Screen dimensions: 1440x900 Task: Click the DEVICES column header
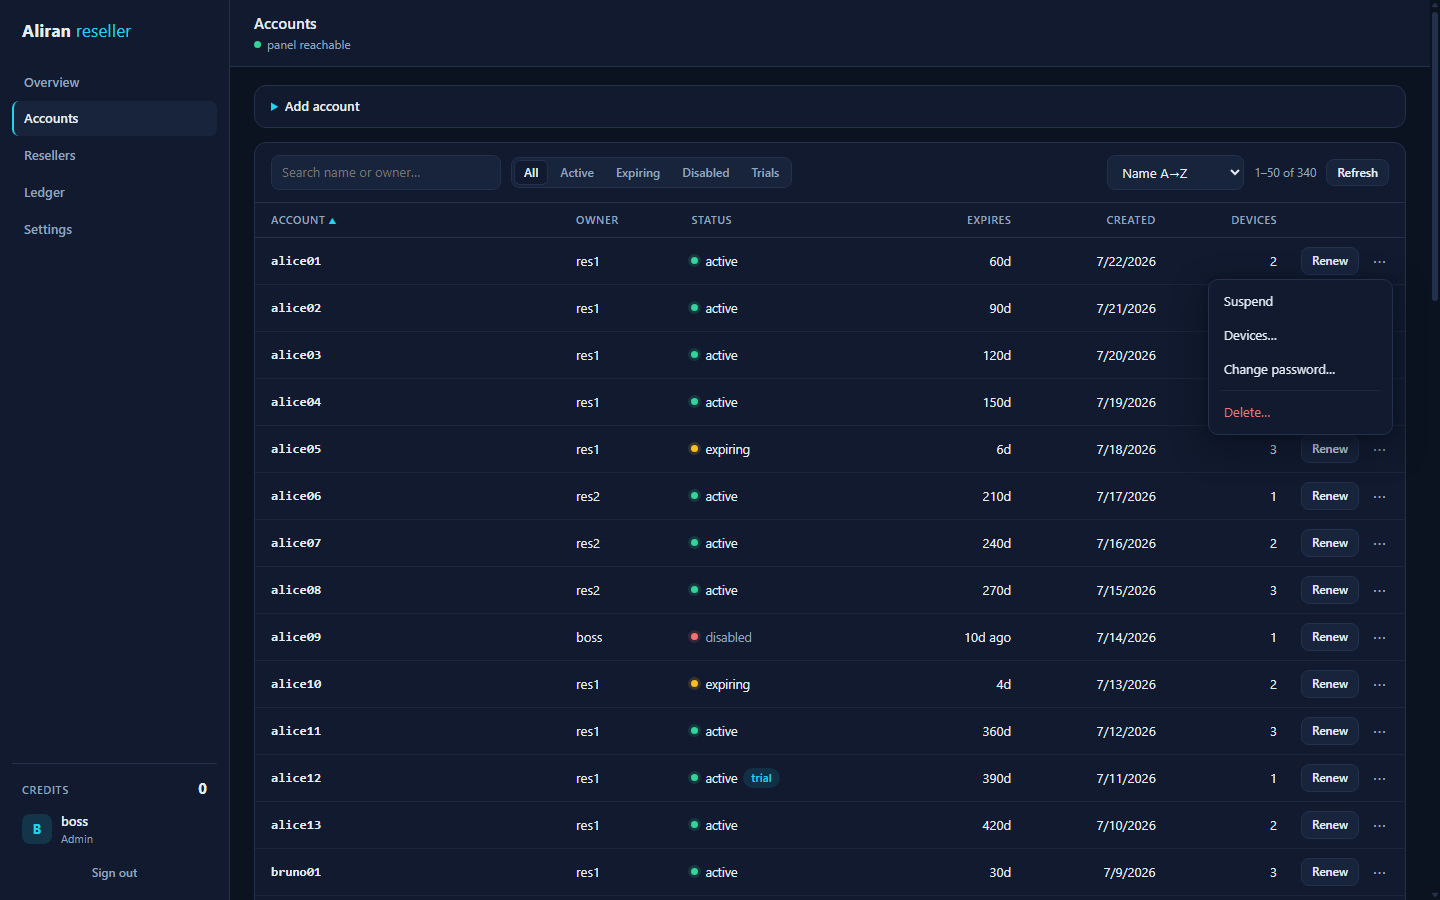[x=1253, y=220]
